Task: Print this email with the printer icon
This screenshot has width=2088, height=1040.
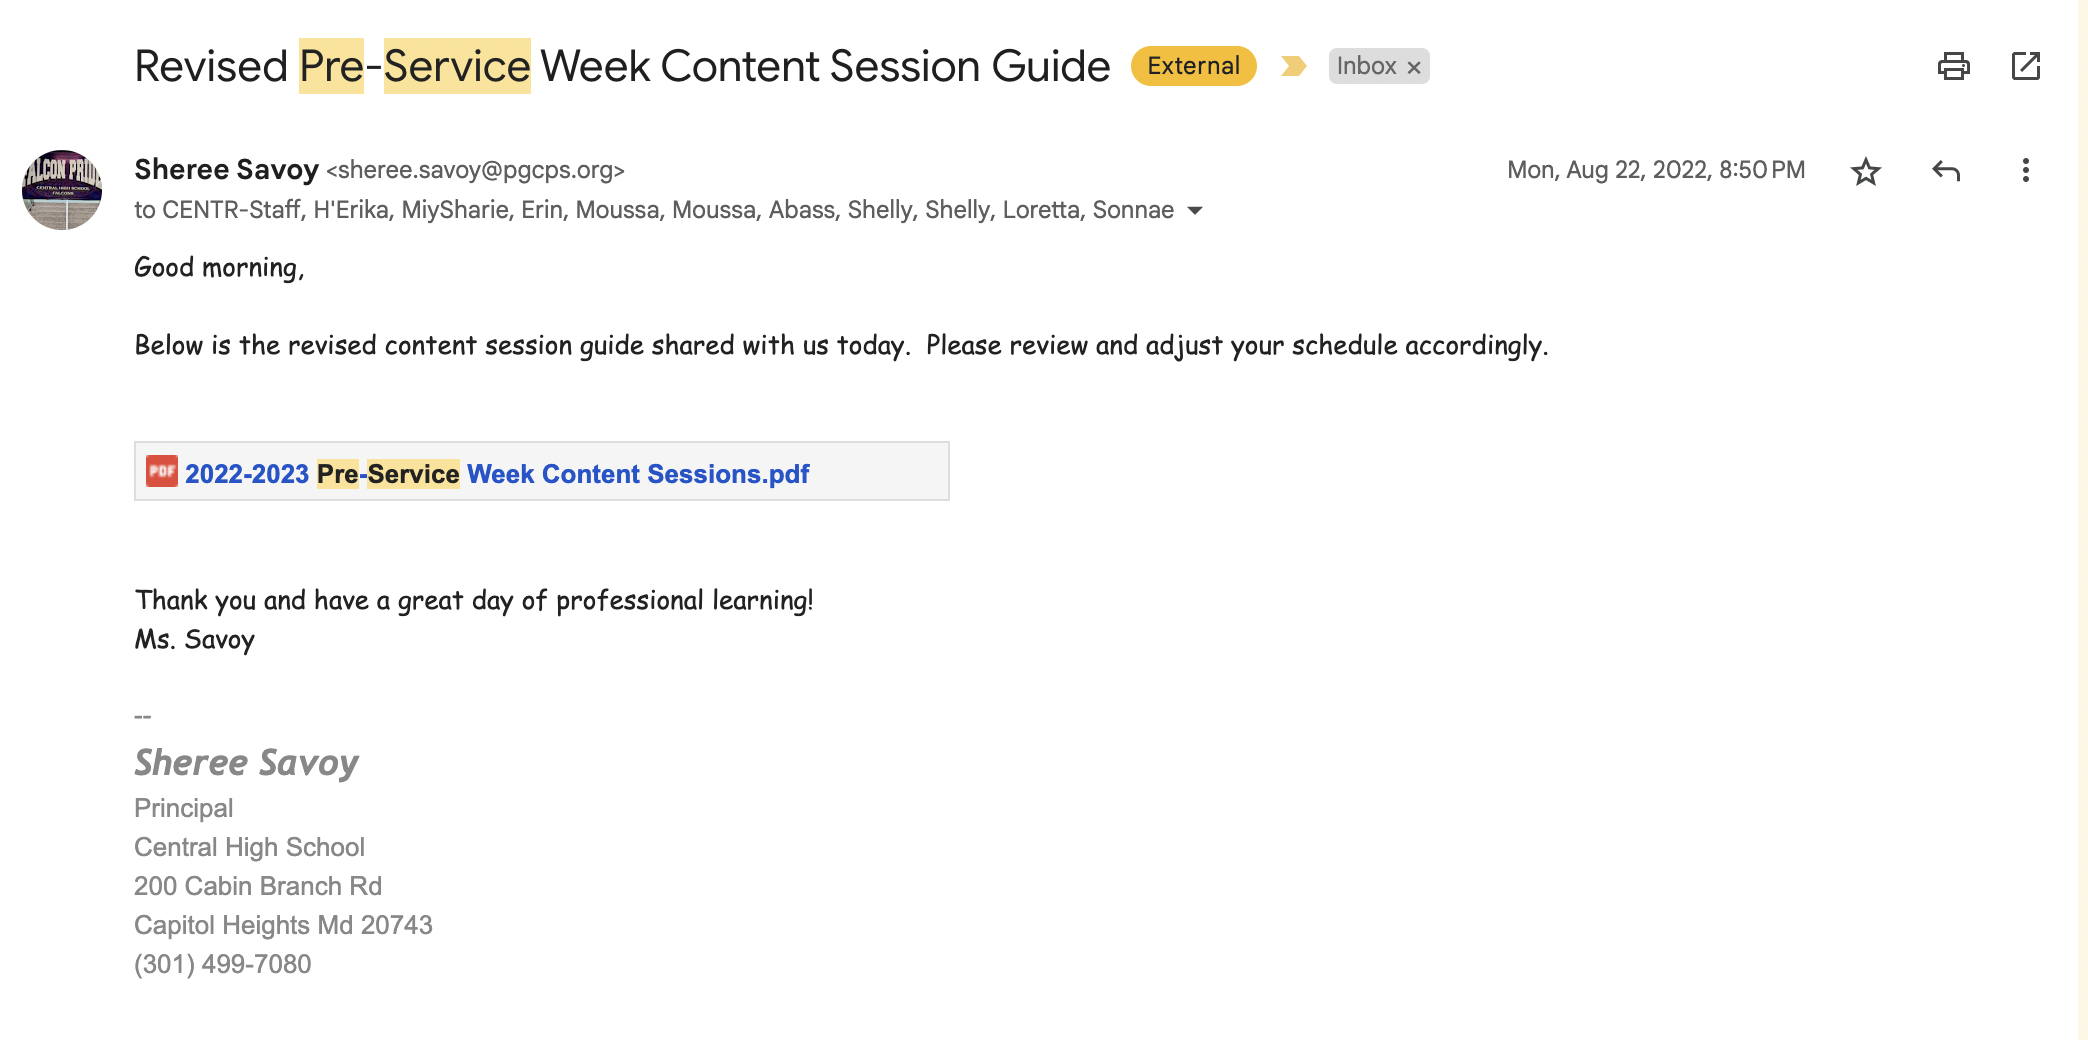Action: tap(1953, 67)
